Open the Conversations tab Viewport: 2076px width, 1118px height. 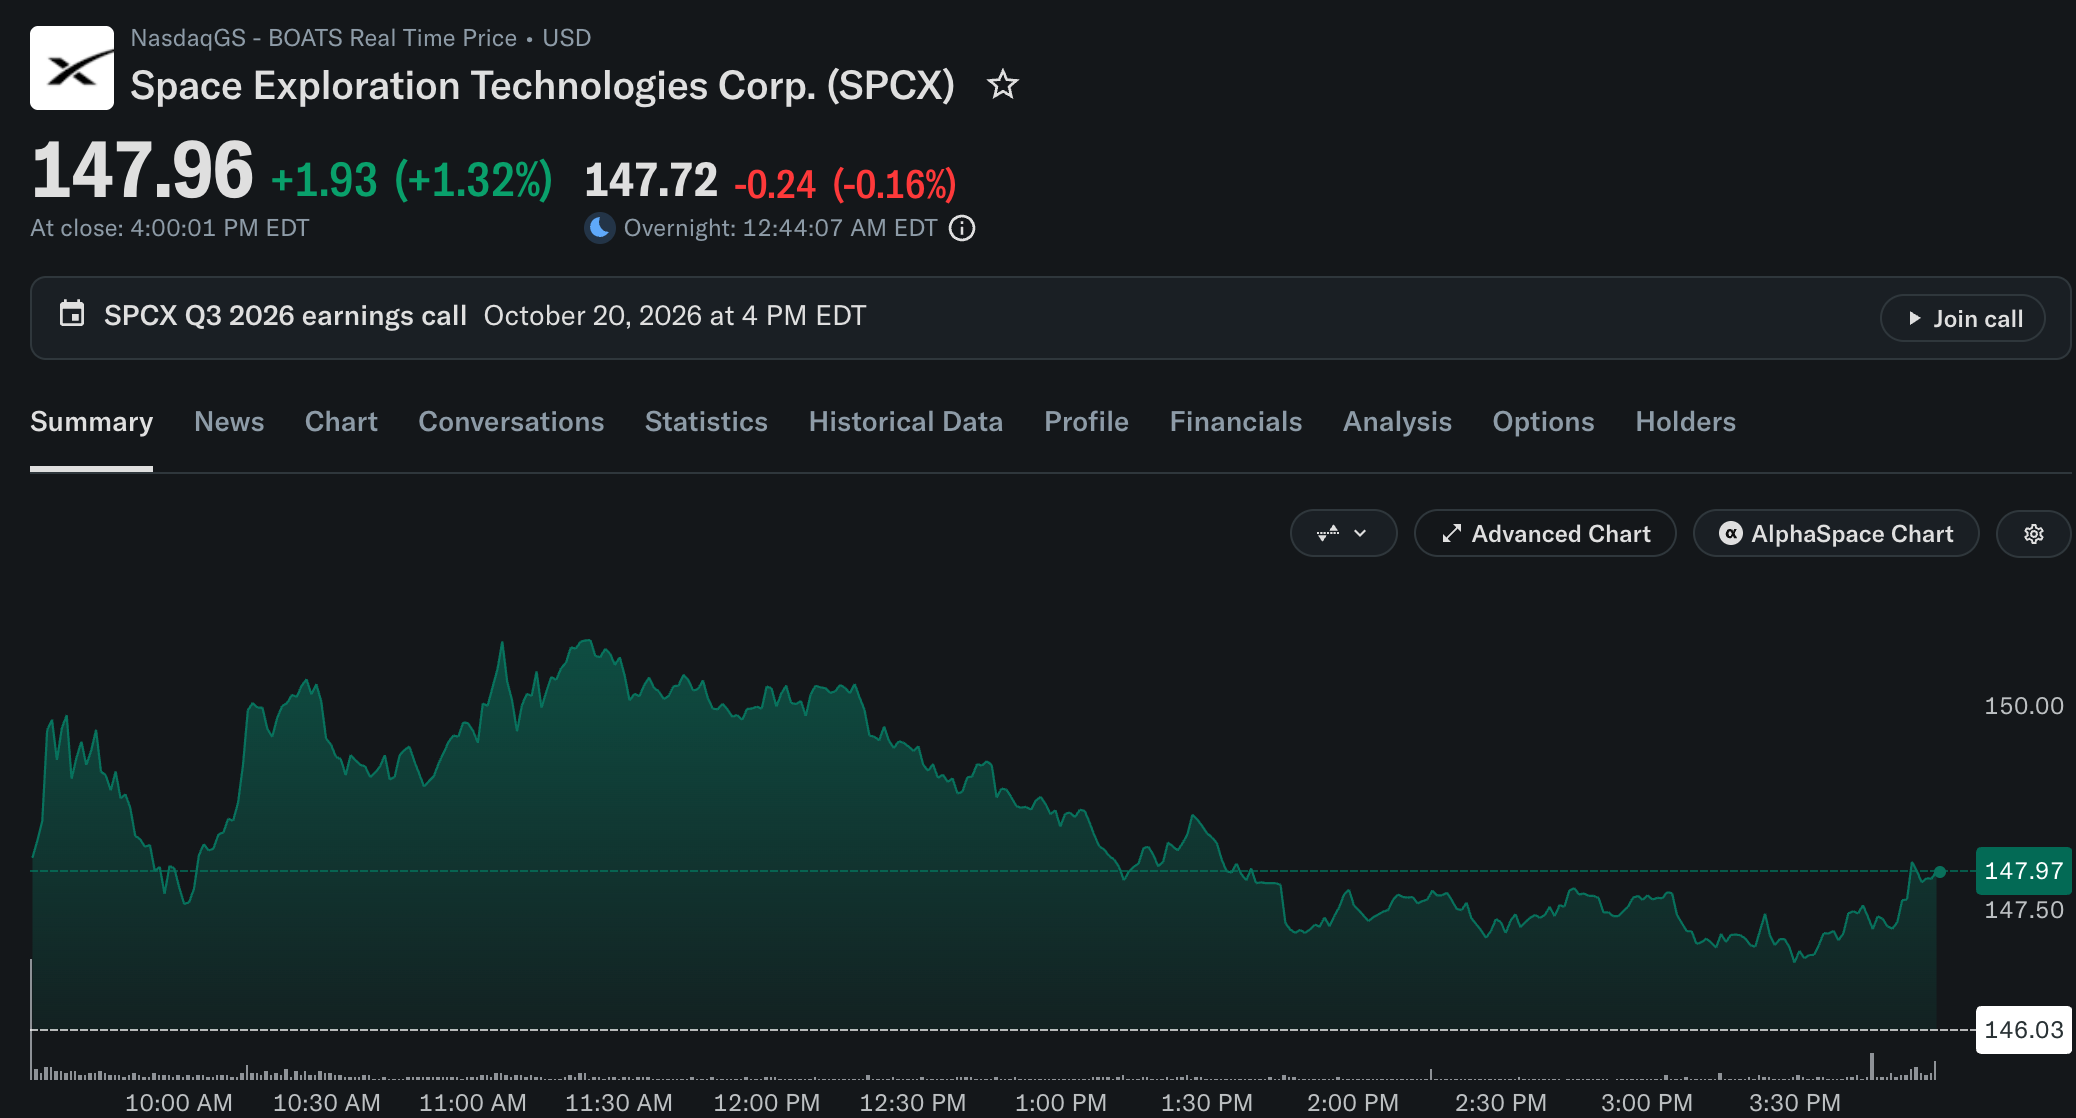(x=511, y=422)
